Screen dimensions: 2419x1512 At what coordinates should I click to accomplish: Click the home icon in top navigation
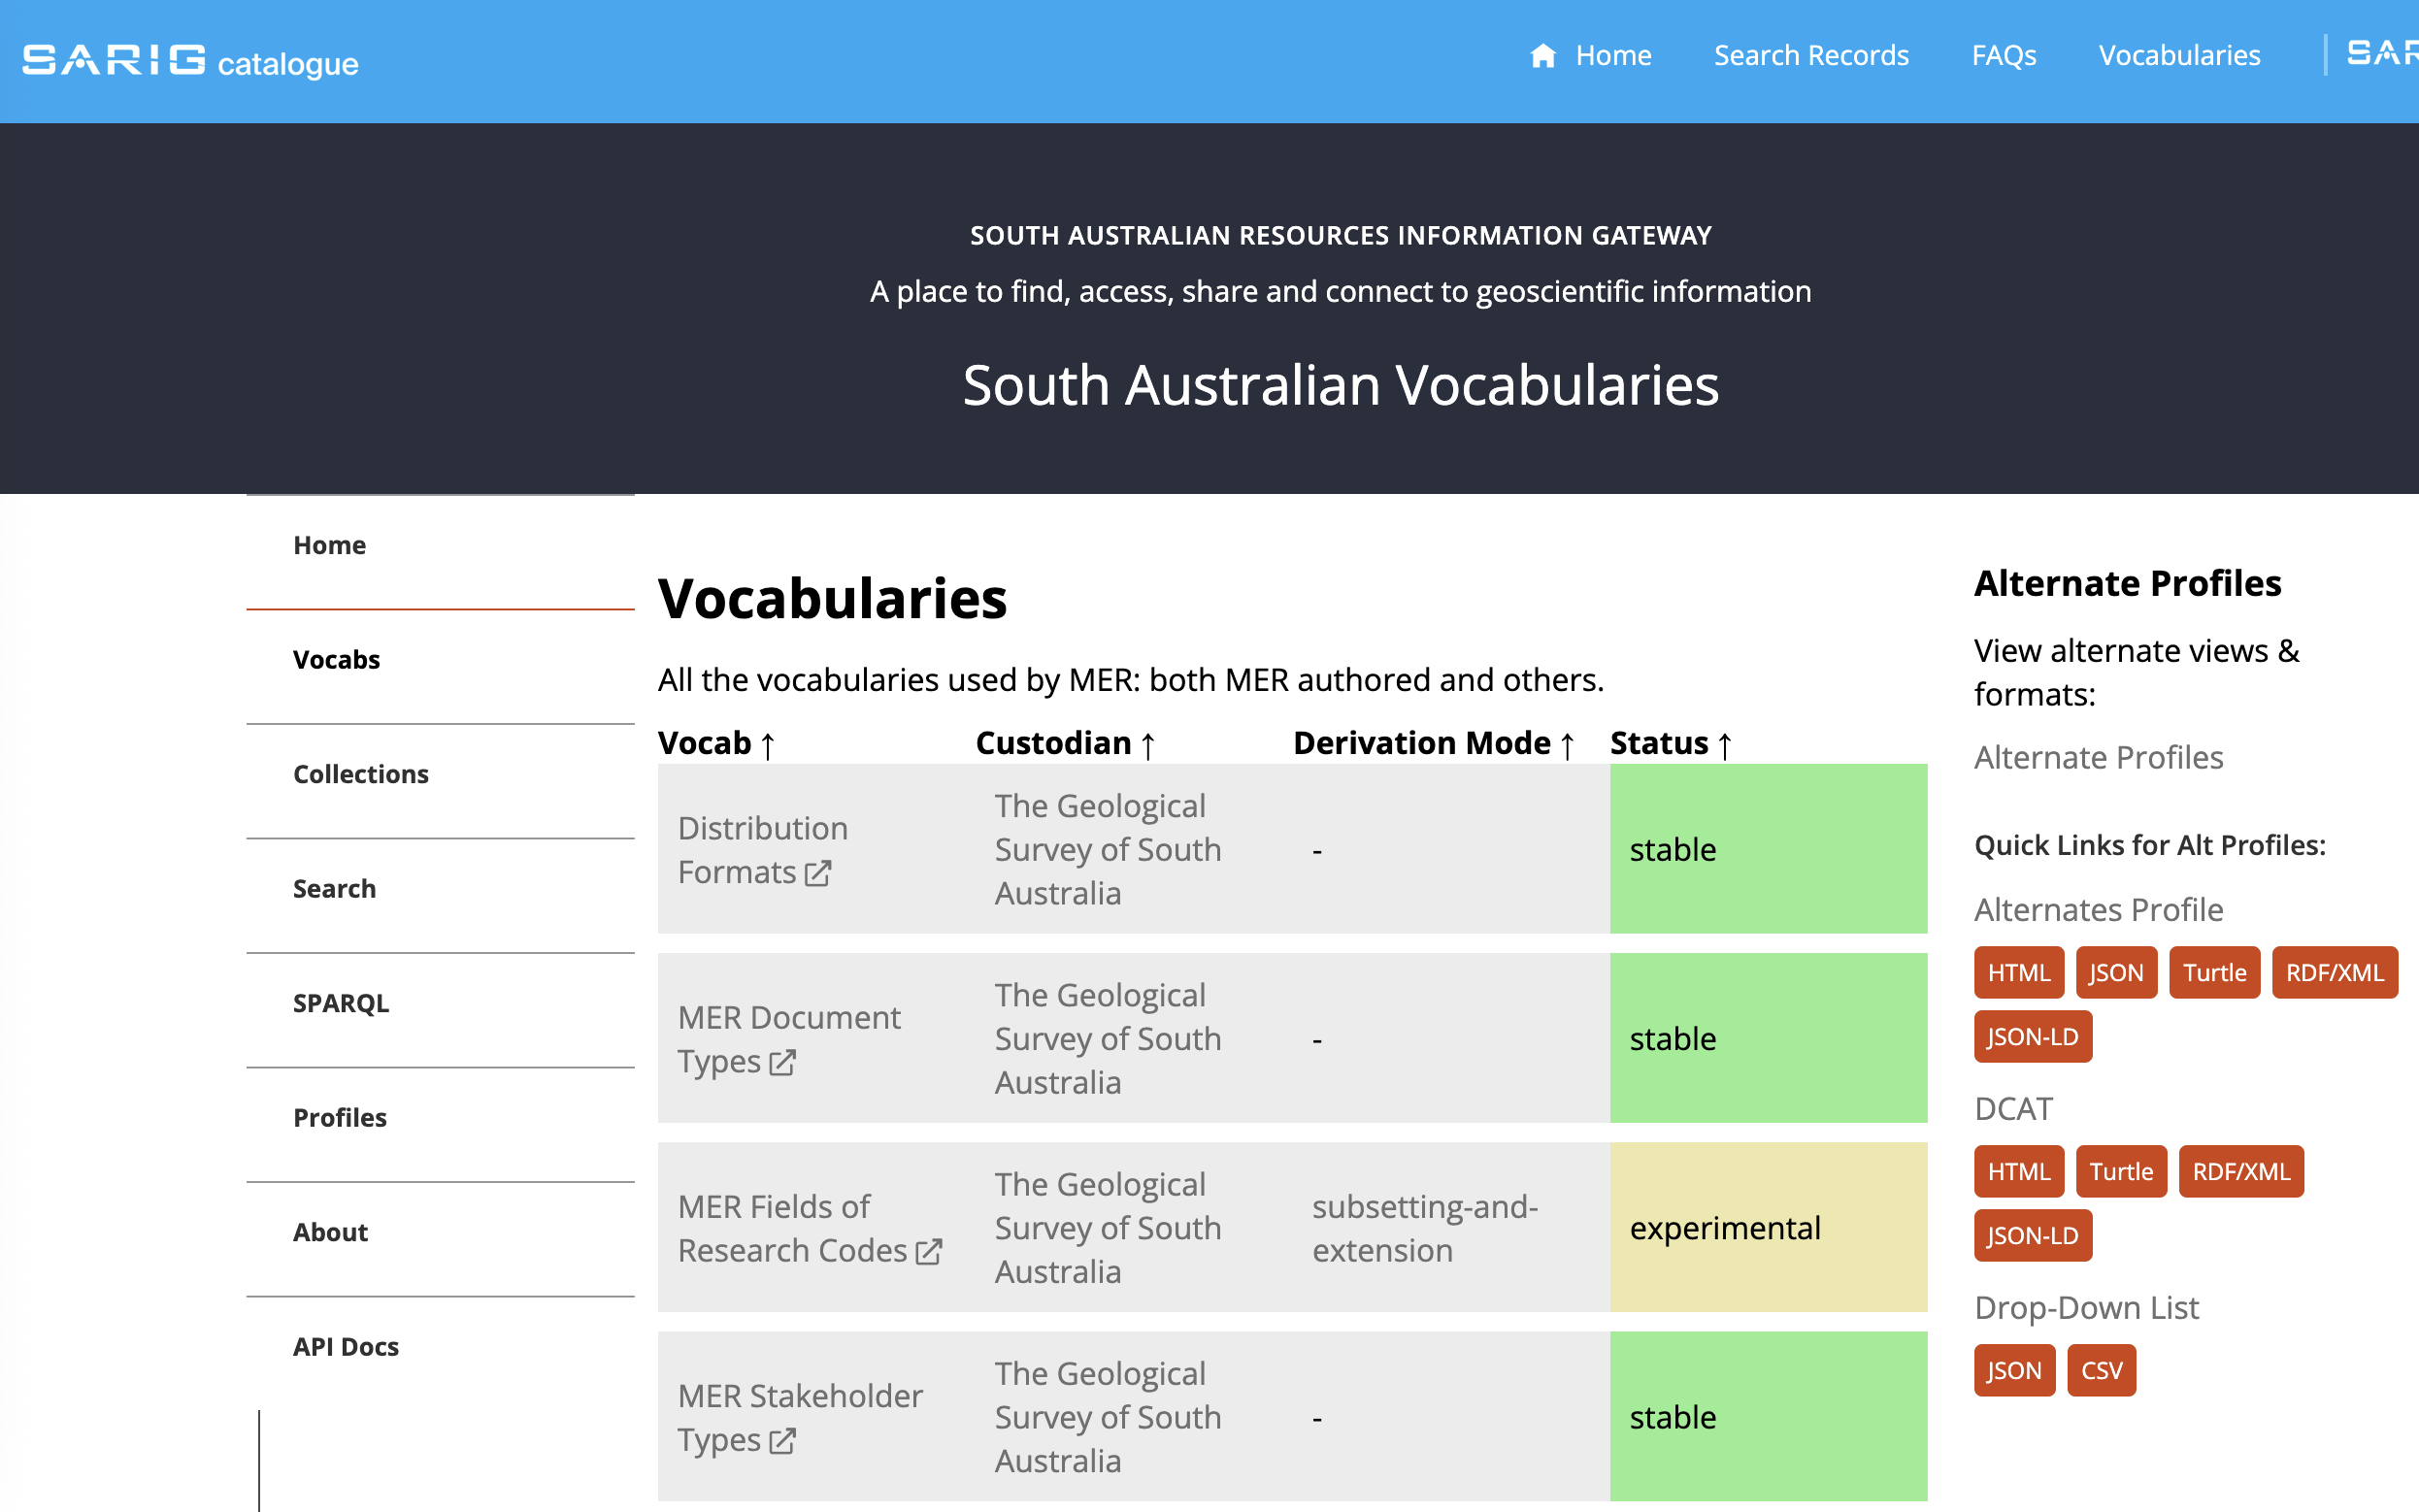coord(1543,56)
